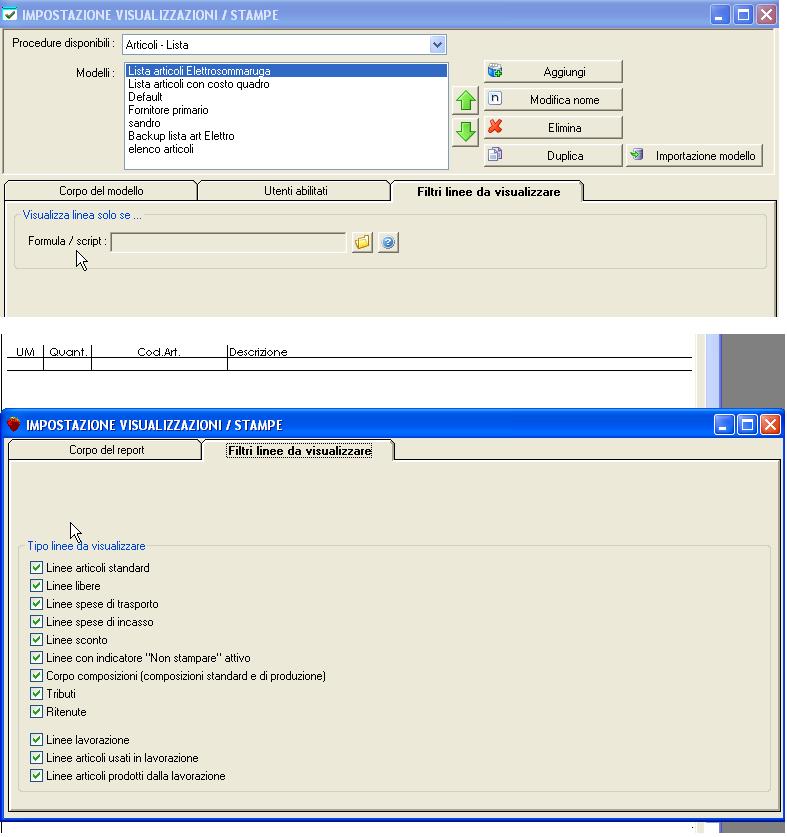Toggle Linee con indicatore Non stampare attivo
The width and height of the screenshot is (787, 837).
tap(36, 658)
